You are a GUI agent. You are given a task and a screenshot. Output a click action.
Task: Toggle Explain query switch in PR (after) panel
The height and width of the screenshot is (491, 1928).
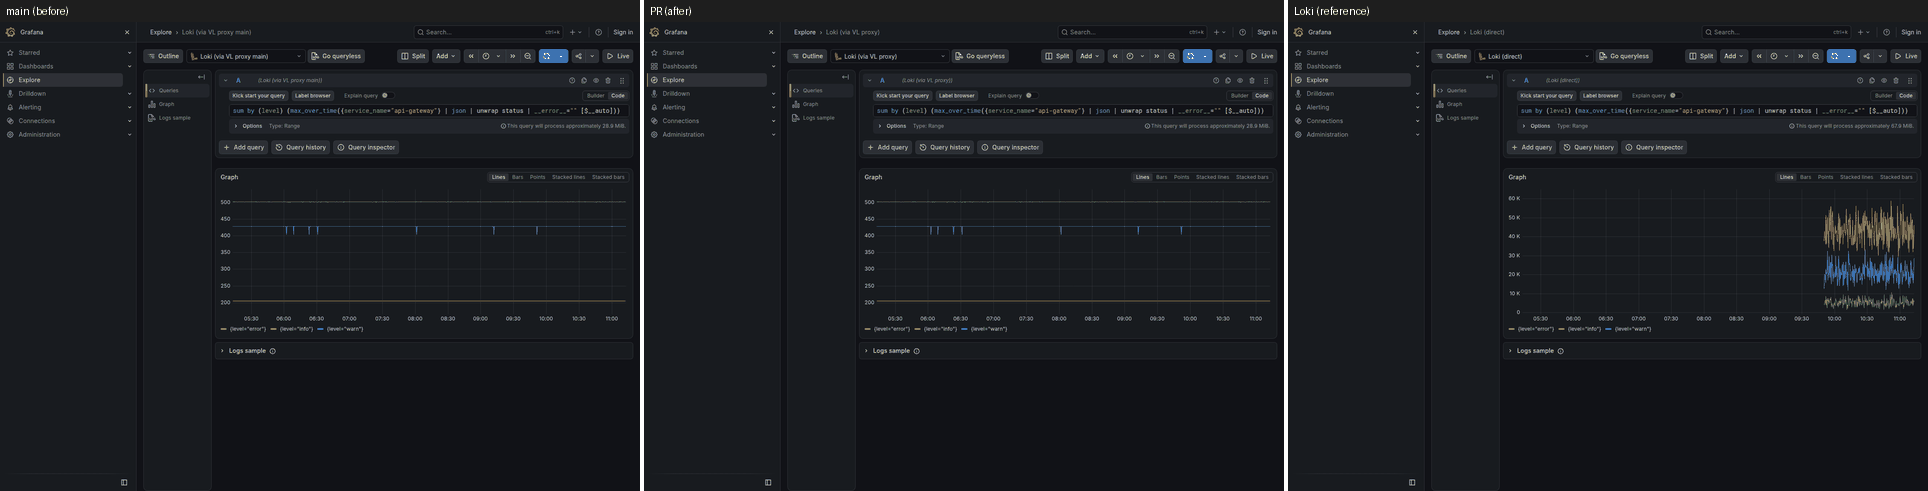click(1031, 96)
